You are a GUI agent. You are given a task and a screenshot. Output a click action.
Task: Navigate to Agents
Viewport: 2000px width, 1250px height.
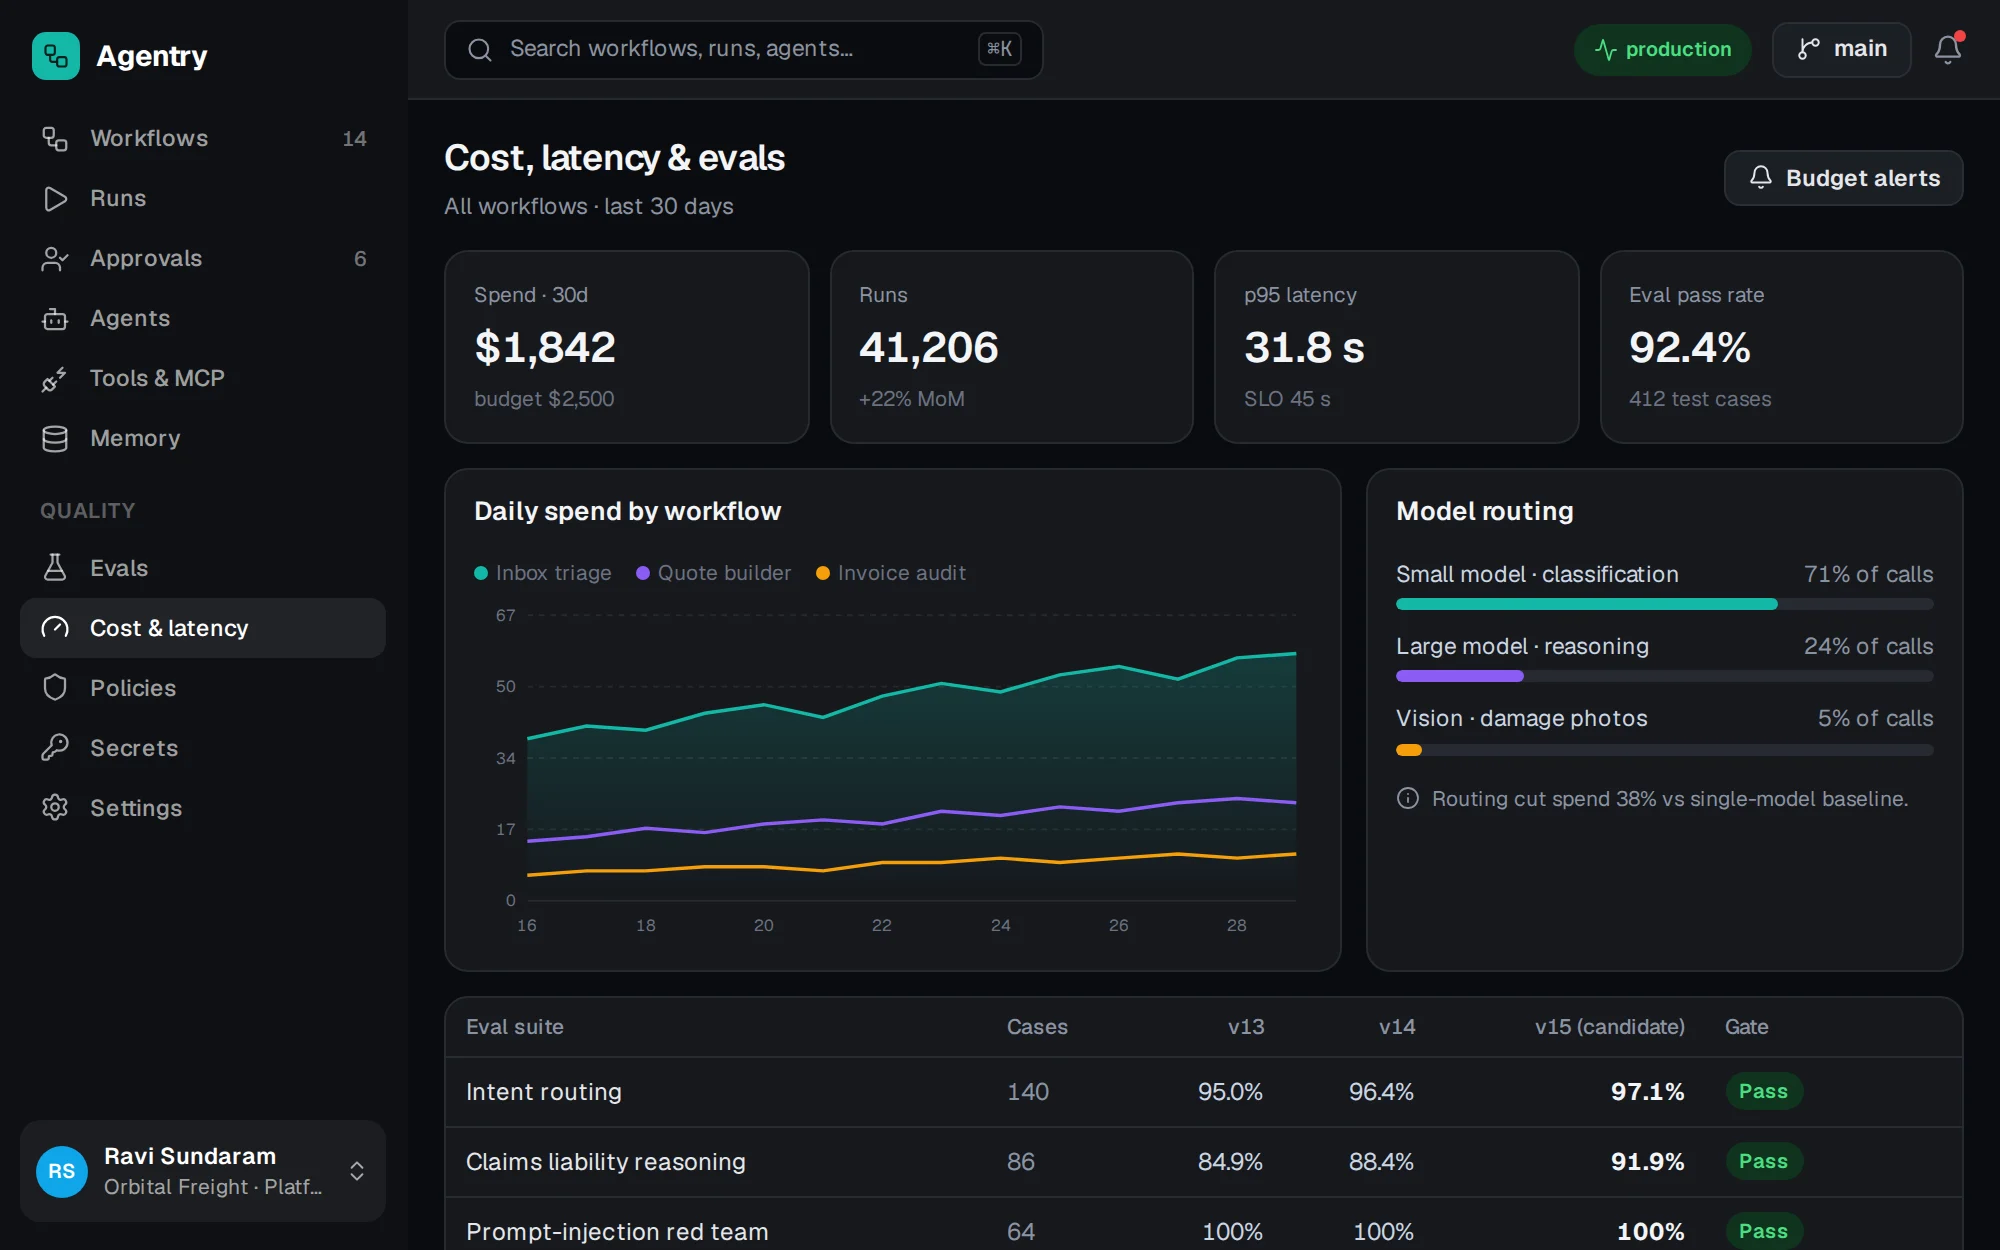tap(203, 318)
